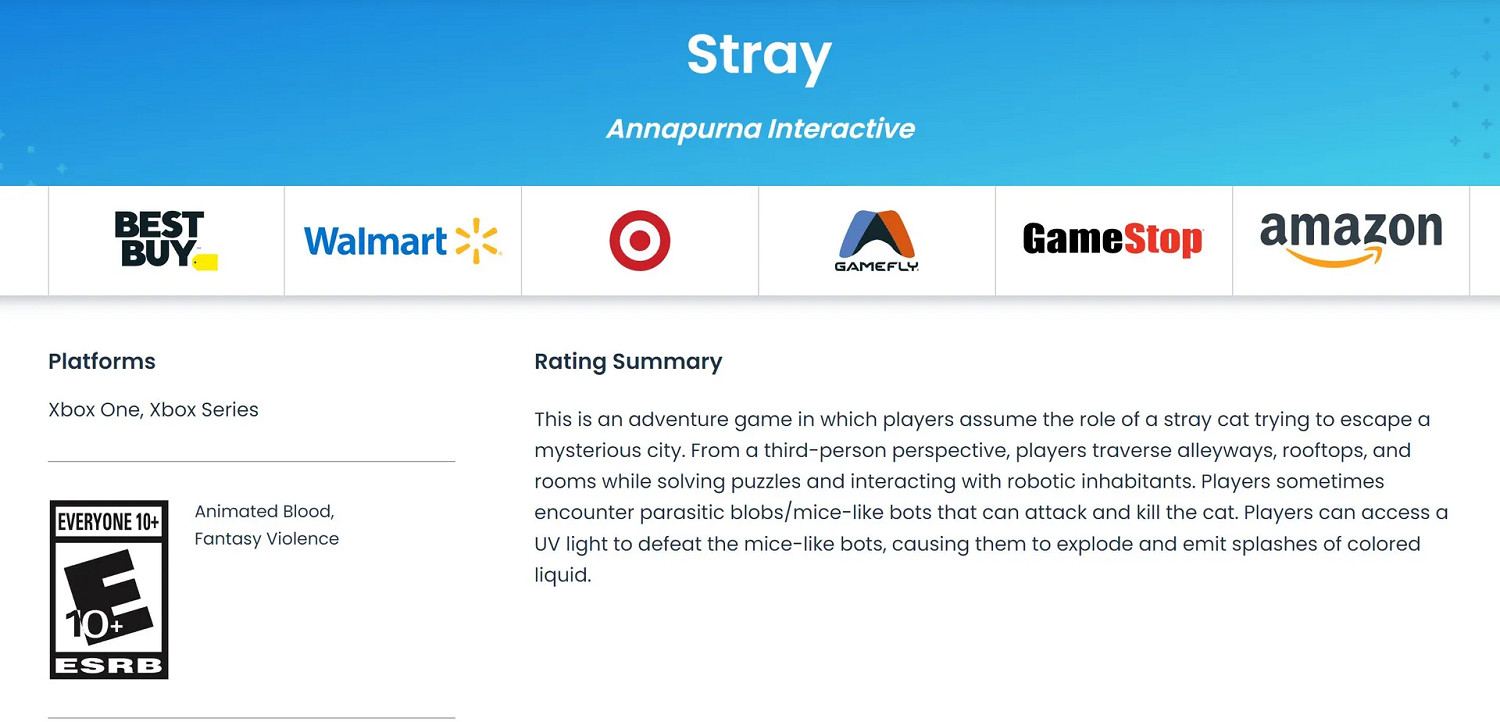Select the Target bullseye logo

pos(639,240)
